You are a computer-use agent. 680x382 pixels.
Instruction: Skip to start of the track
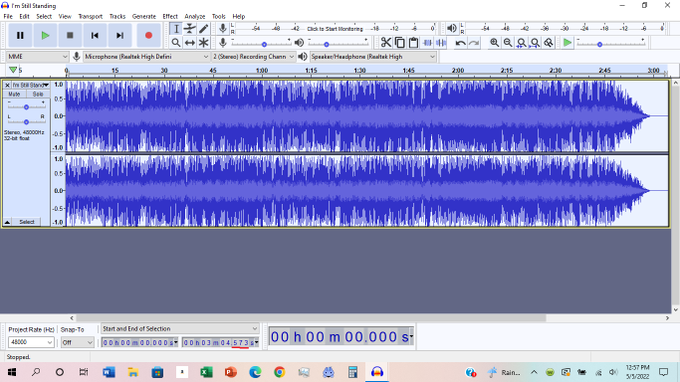(x=95, y=36)
